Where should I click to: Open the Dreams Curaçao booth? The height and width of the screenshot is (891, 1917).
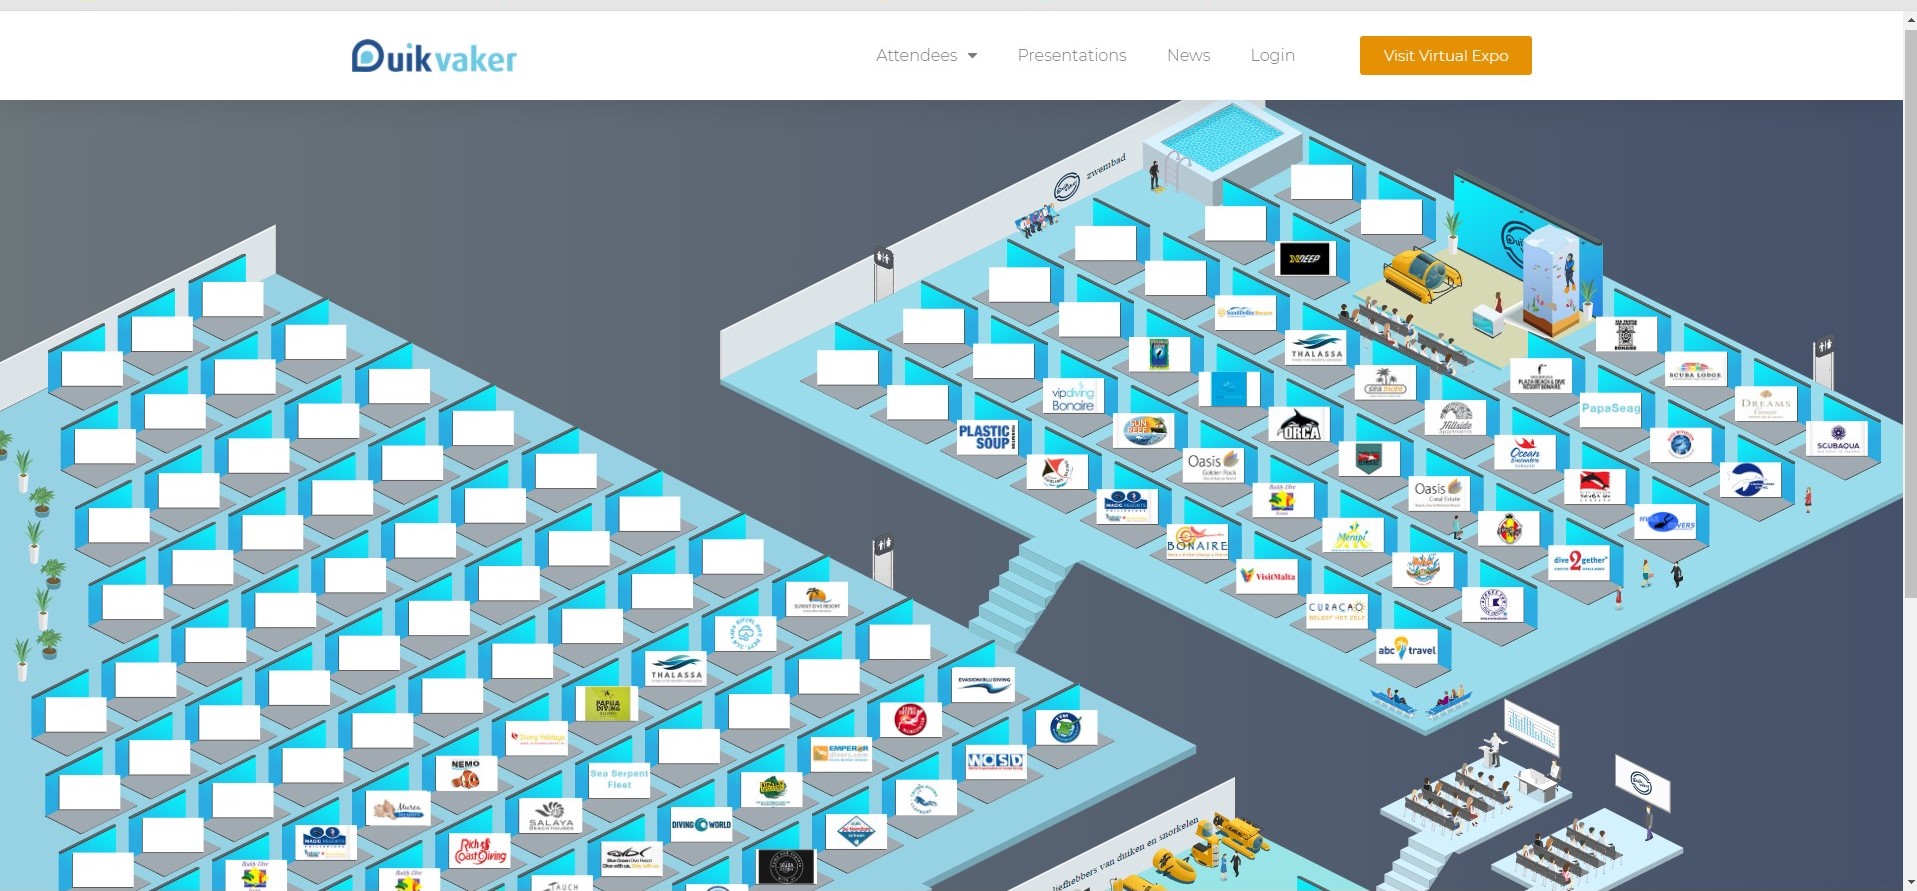pos(1766,403)
